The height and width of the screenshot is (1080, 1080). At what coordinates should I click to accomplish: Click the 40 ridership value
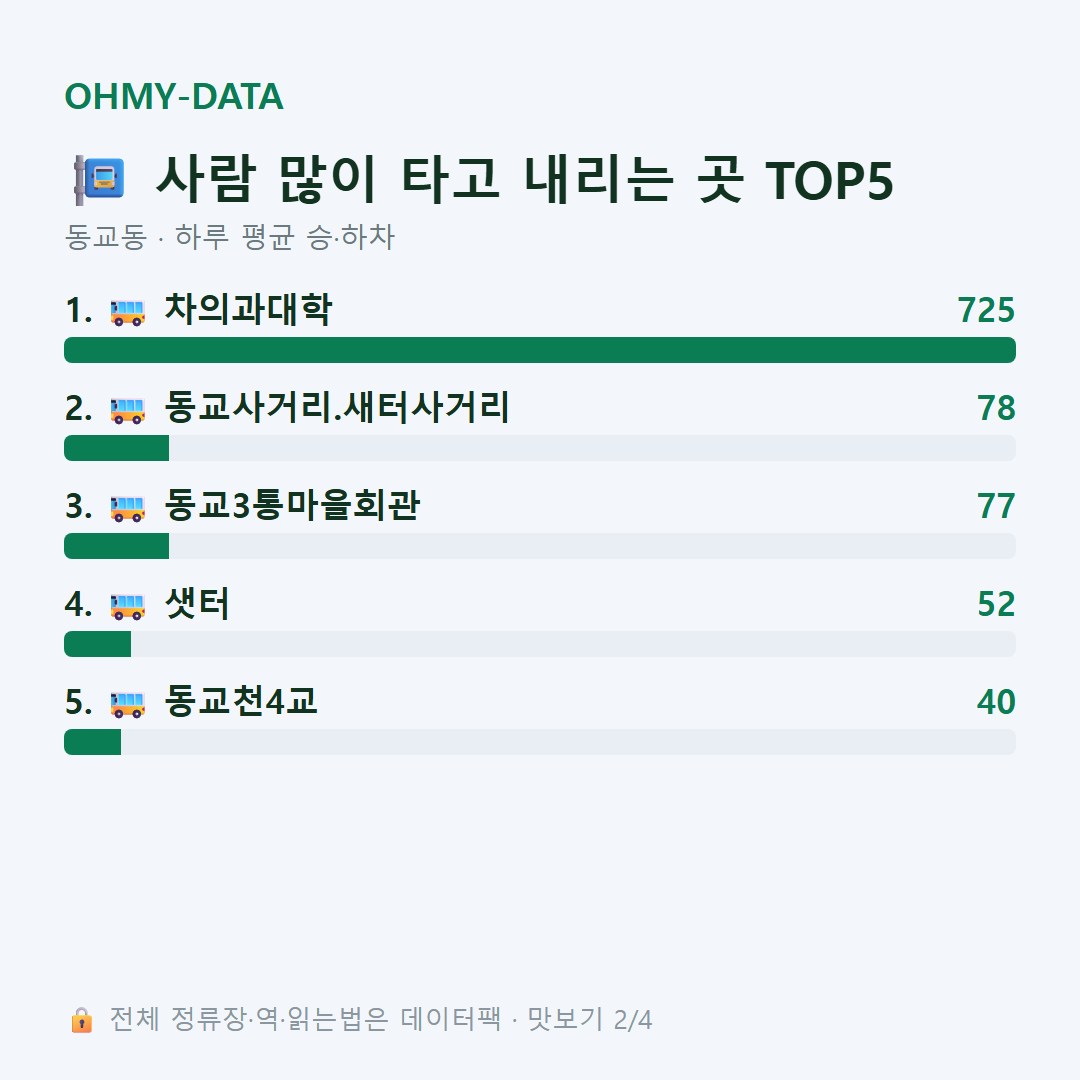pyautogui.click(x=996, y=702)
